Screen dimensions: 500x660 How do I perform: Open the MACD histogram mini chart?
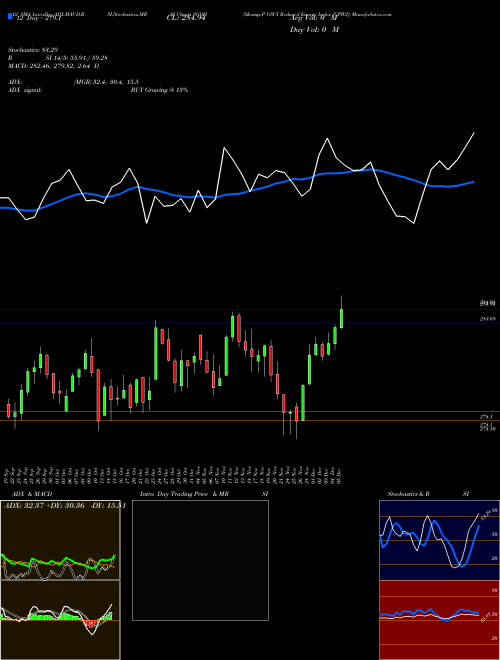pyautogui.click(x=60, y=620)
